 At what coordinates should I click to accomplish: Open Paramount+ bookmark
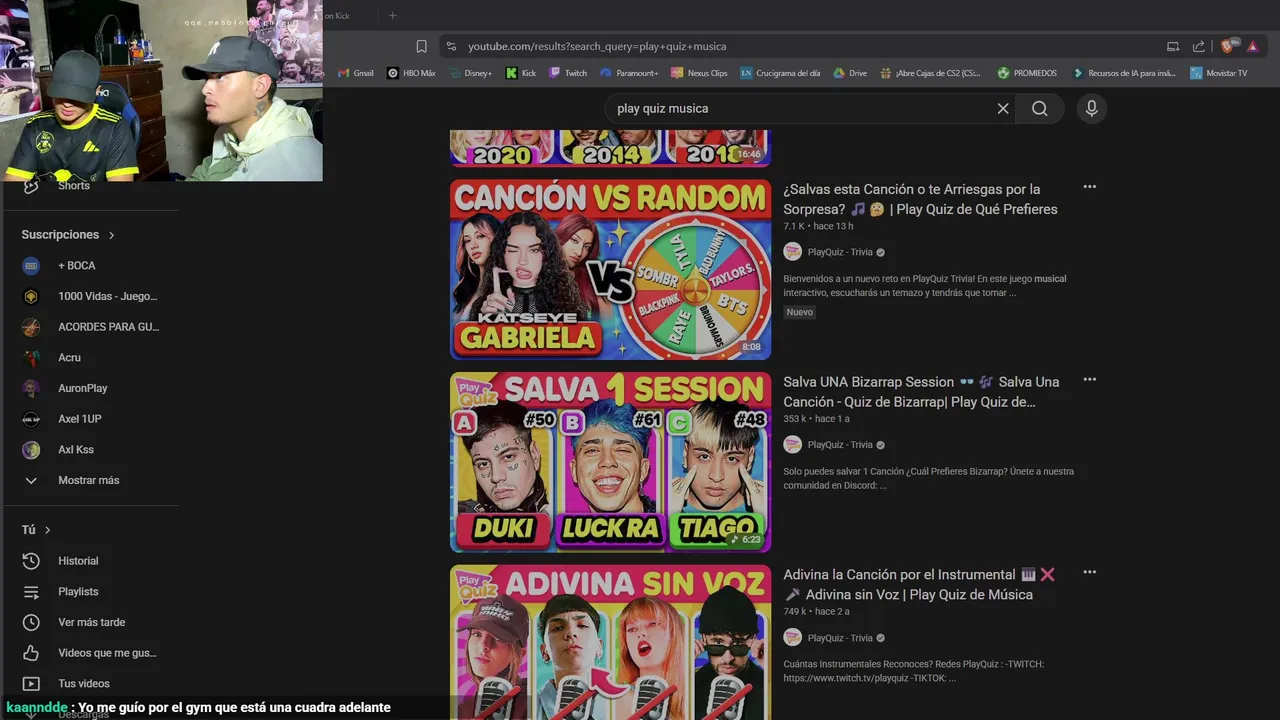(x=629, y=73)
